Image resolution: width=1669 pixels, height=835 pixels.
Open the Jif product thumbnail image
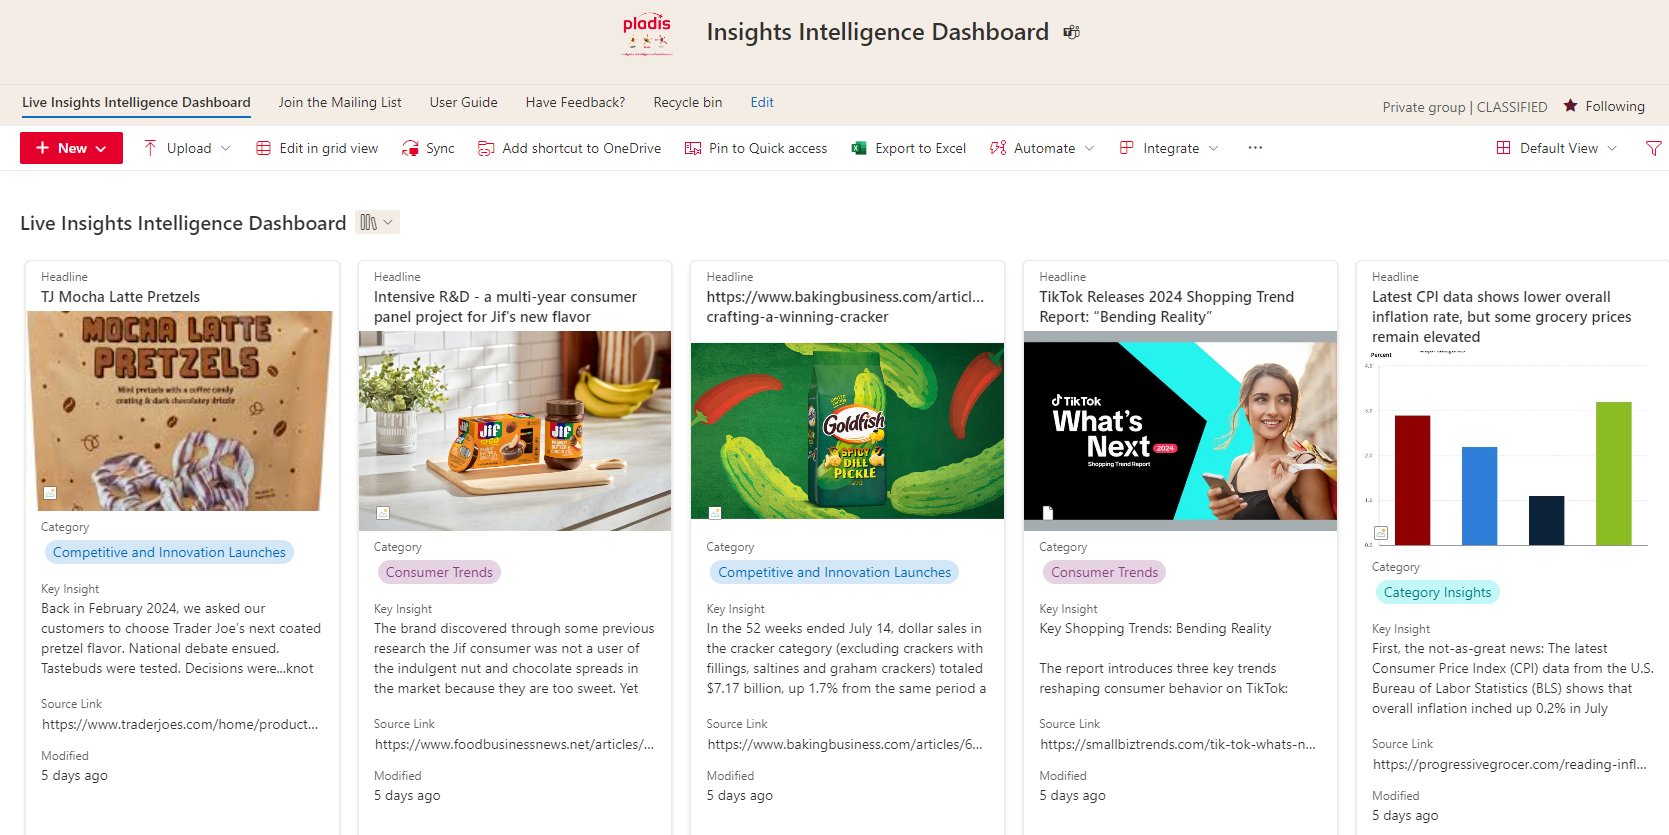tap(515, 431)
